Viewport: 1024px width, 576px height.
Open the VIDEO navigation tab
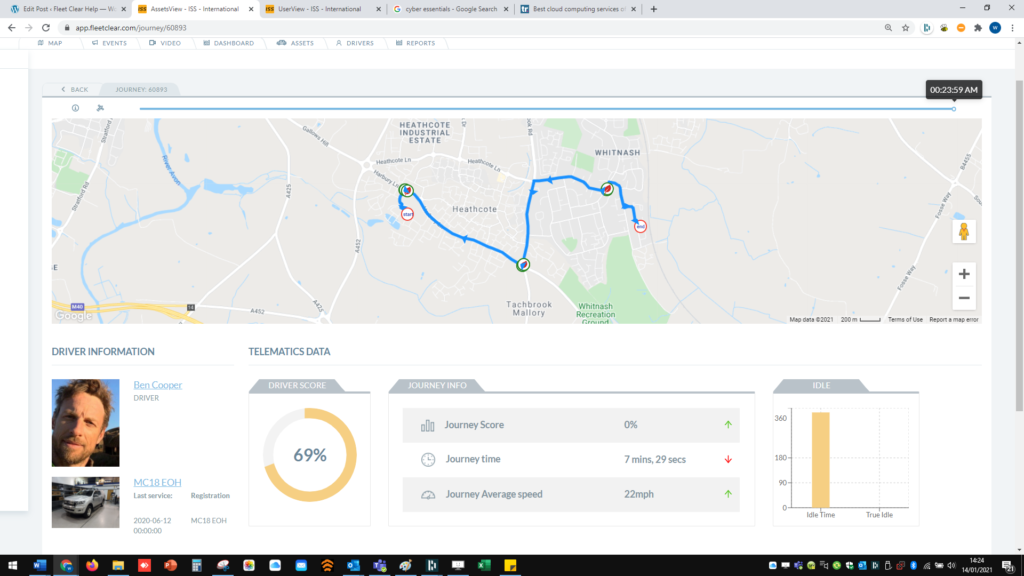[165, 43]
